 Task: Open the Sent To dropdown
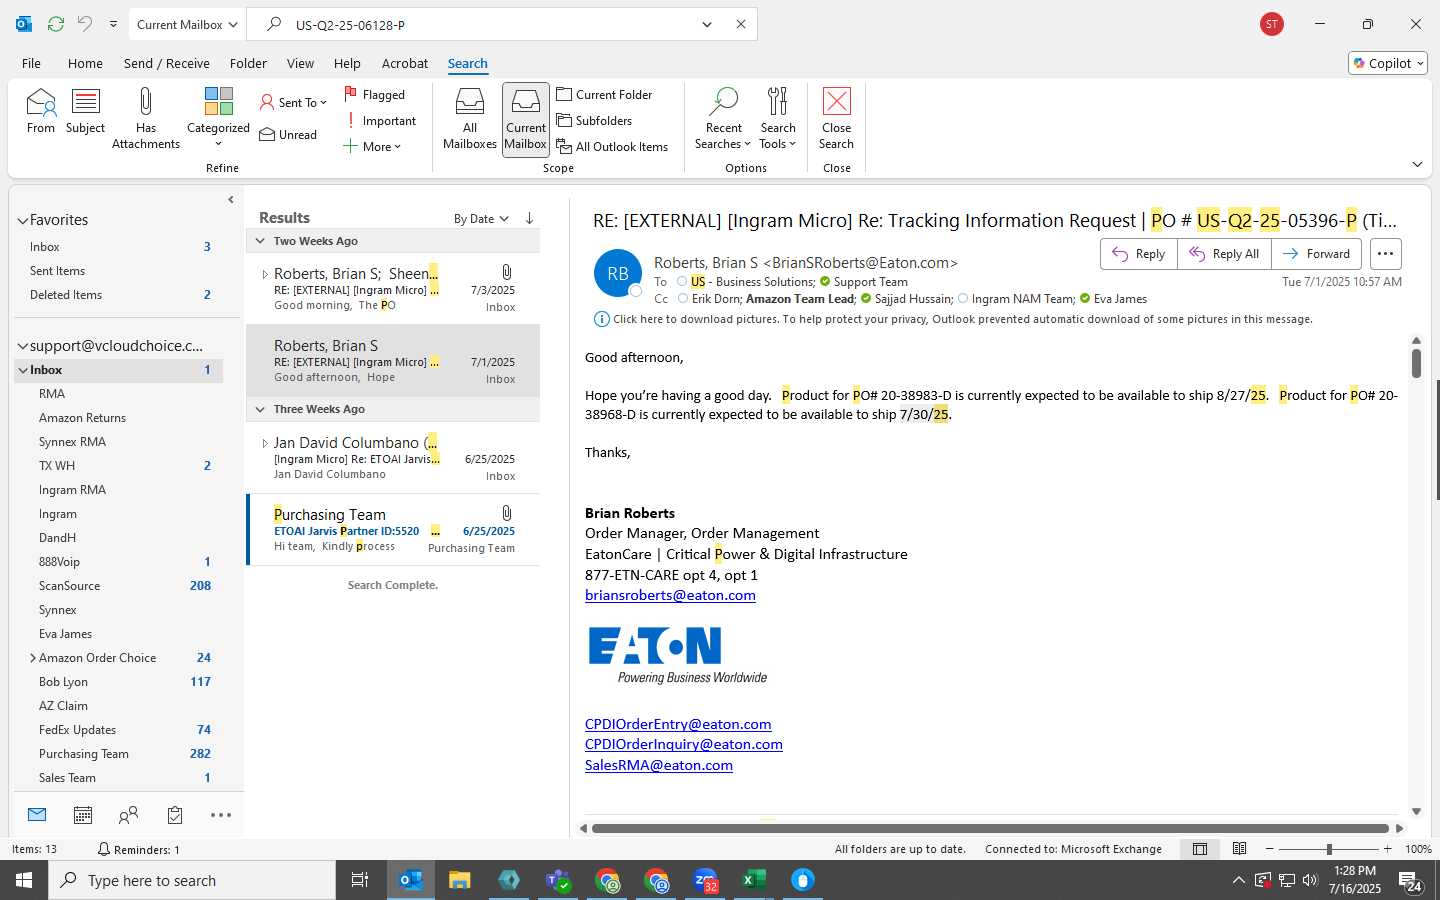(x=293, y=102)
